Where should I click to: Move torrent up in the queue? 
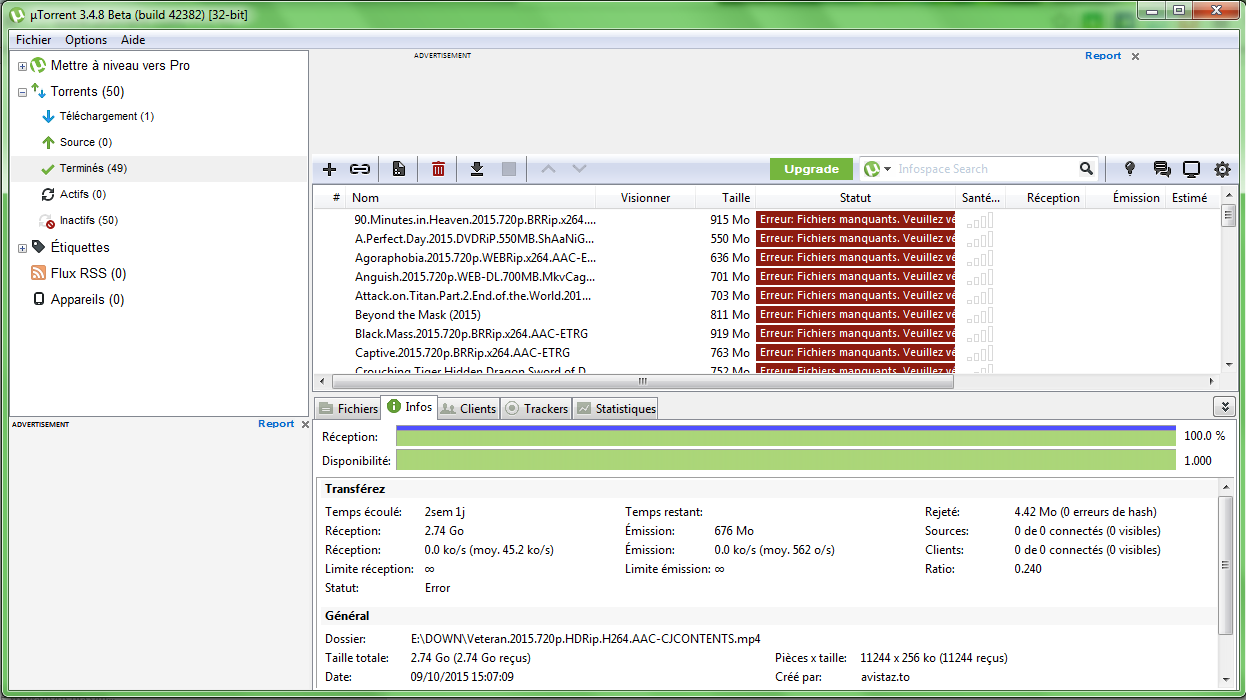point(547,169)
